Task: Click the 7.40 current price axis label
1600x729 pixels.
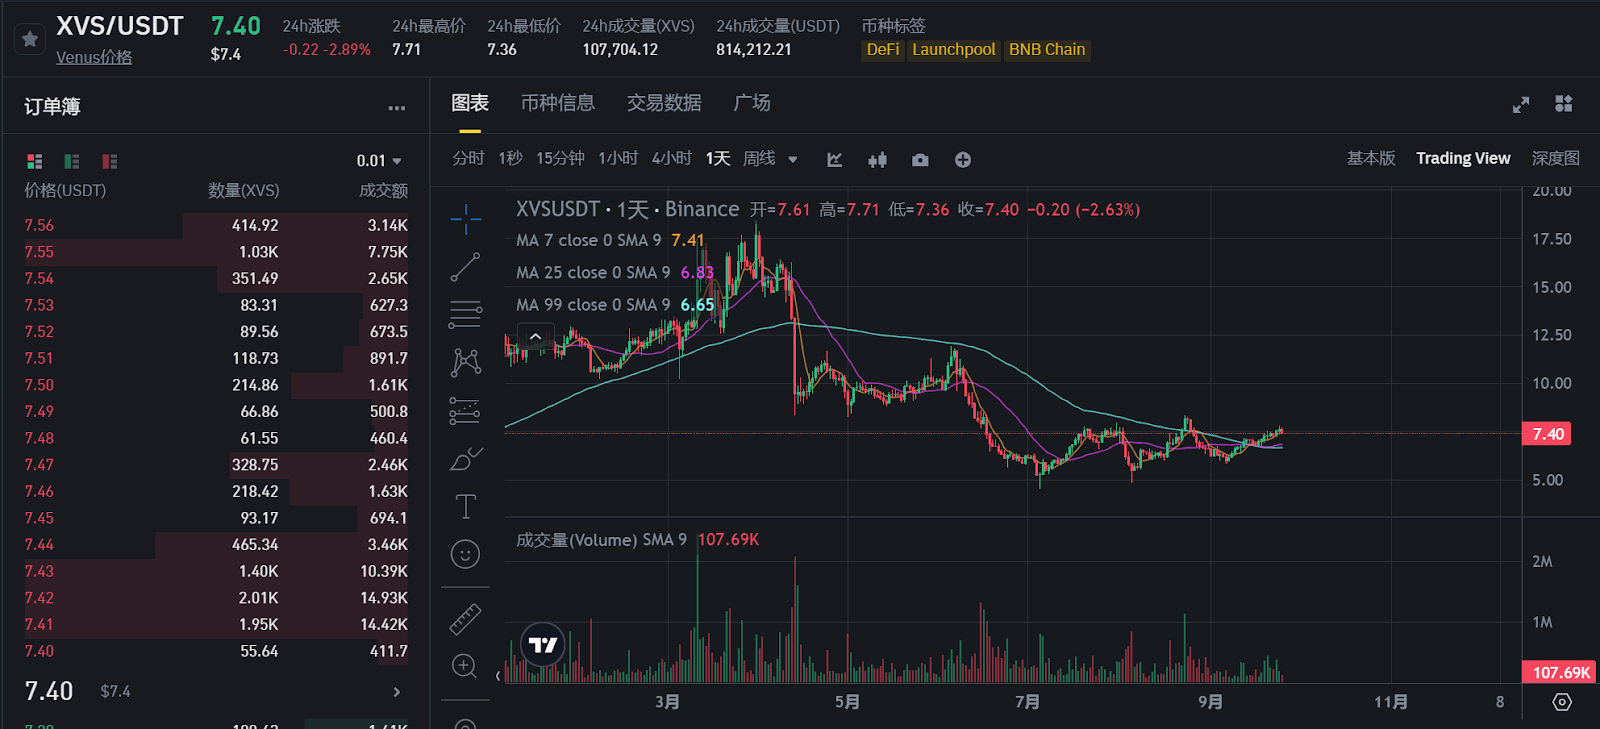Action: (x=1546, y=434)
